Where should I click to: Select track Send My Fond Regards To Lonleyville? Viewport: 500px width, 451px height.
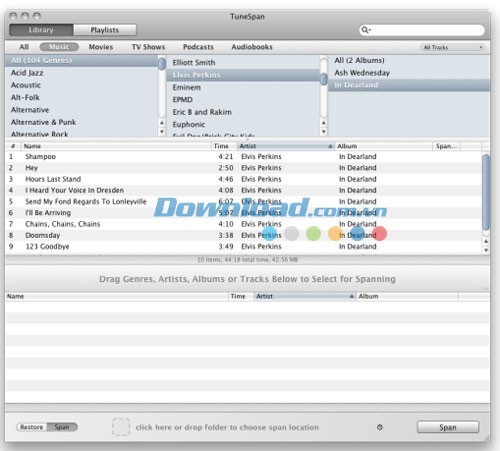(243, 202)
